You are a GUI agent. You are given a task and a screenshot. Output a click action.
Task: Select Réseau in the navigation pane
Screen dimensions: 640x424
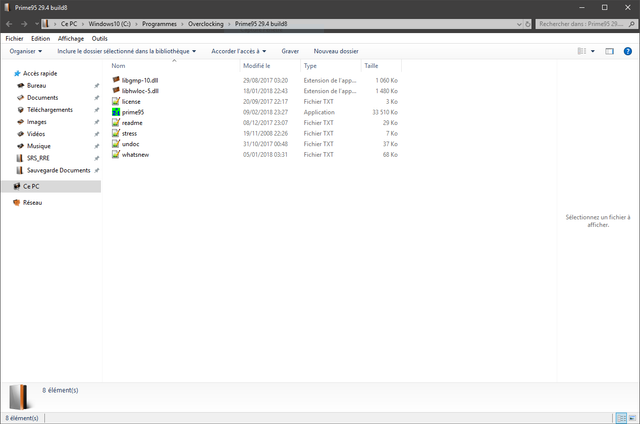coord(32,202)
